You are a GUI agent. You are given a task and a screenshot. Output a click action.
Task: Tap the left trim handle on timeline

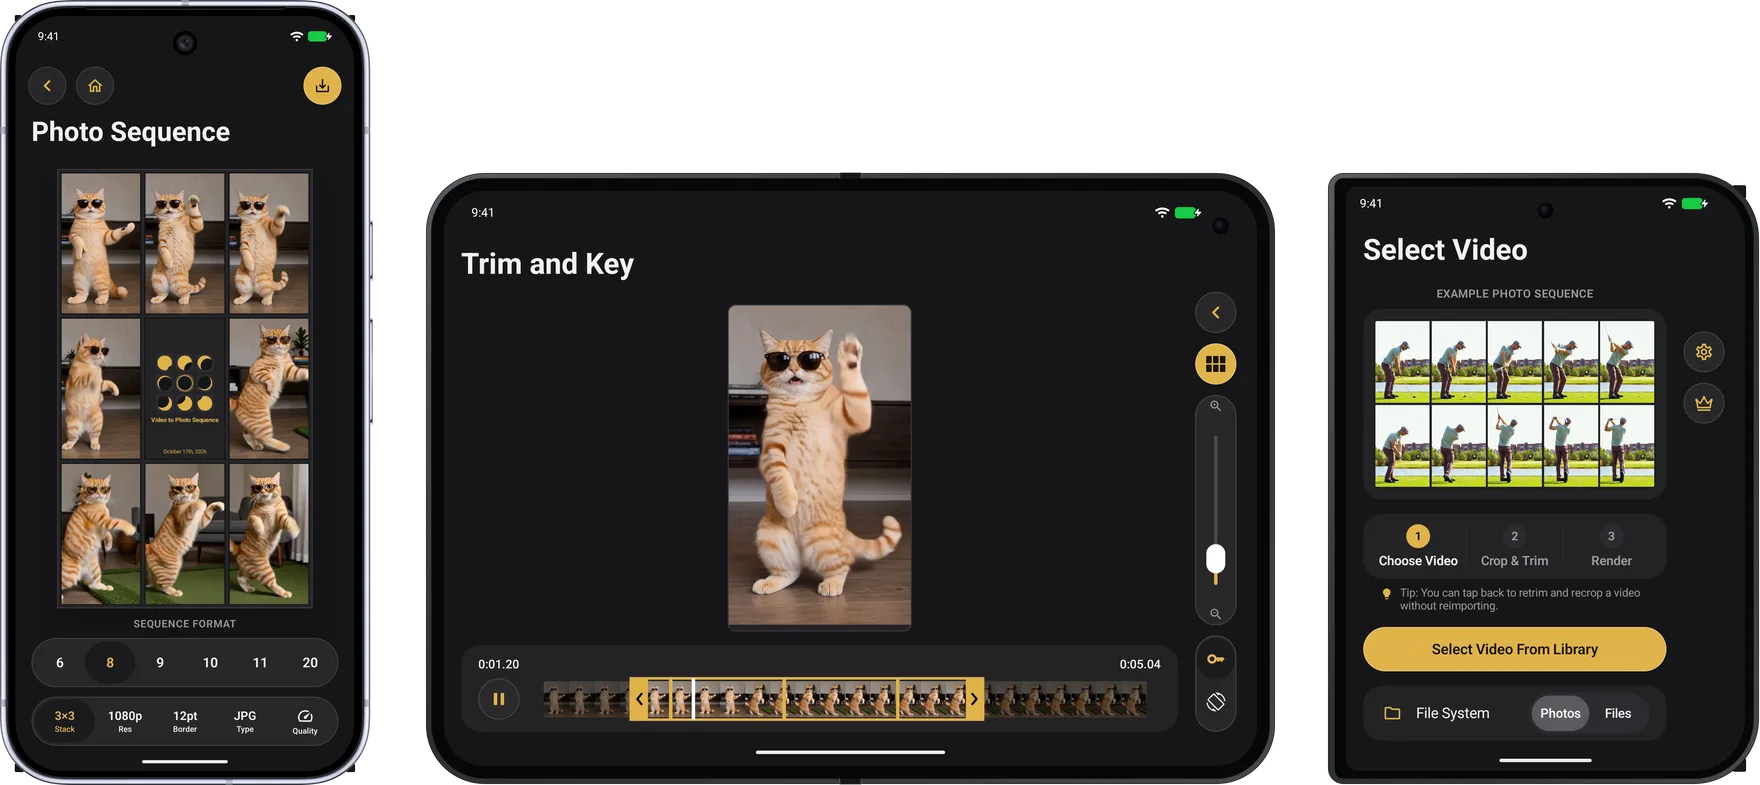pyautogui.click(x=638, y=699)
